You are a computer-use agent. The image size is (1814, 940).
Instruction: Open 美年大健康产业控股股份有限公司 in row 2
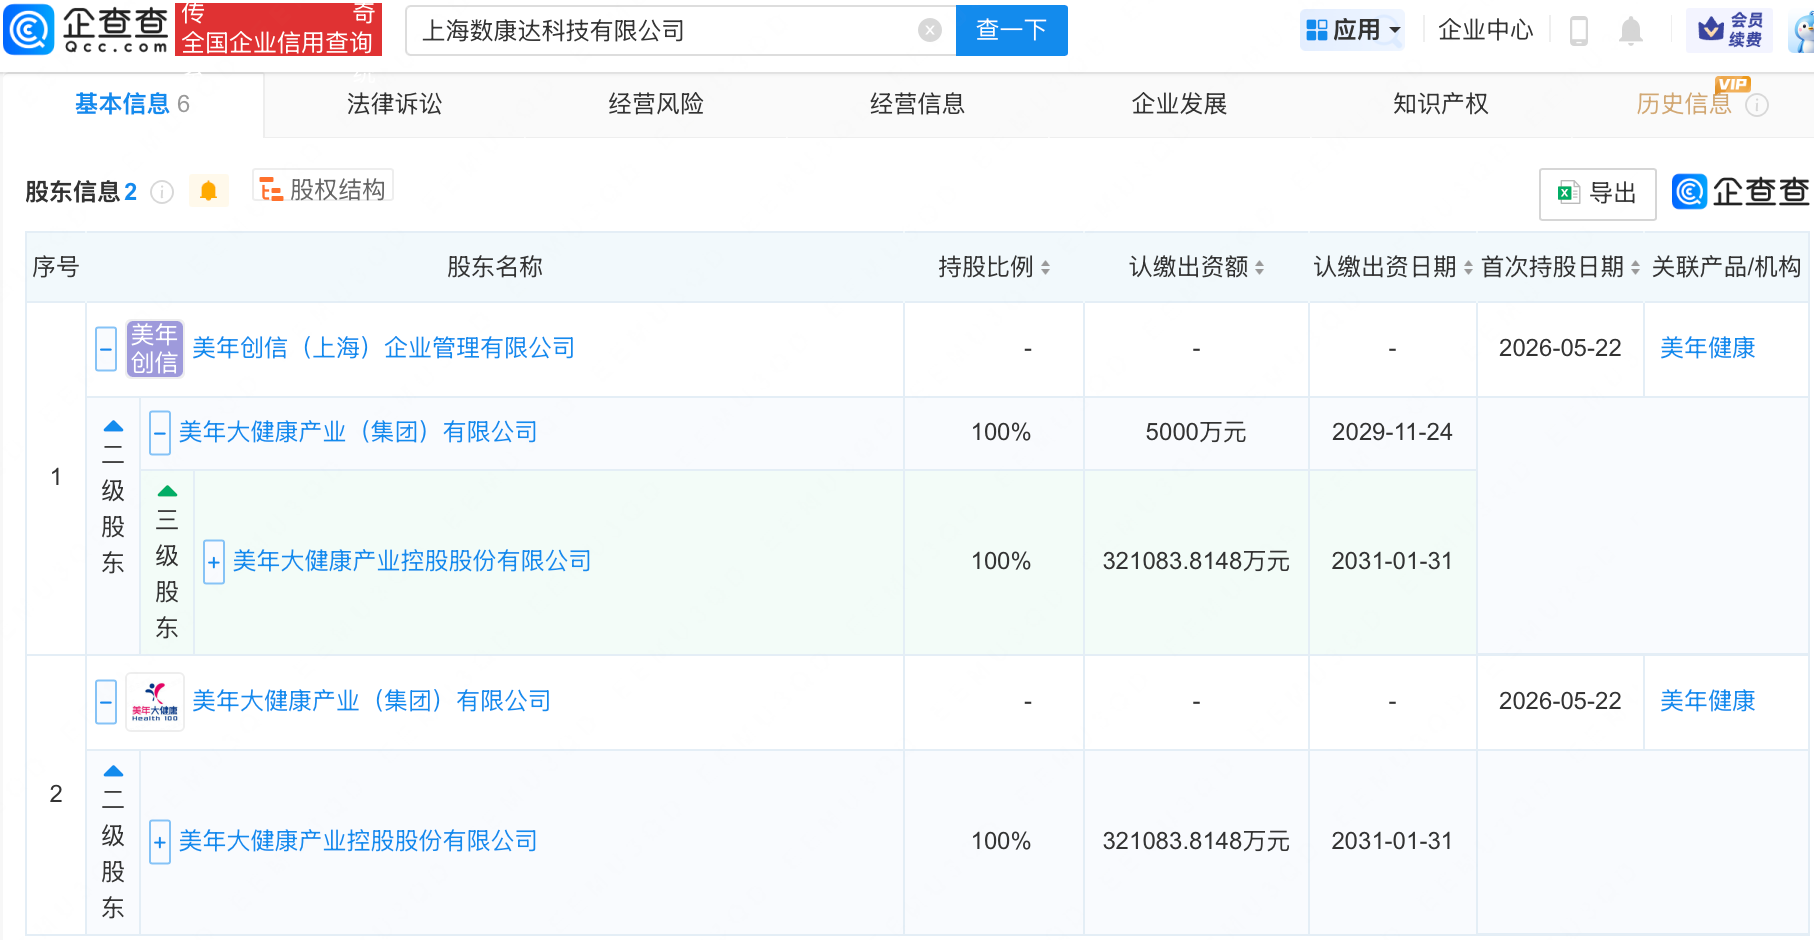(358, 841)
